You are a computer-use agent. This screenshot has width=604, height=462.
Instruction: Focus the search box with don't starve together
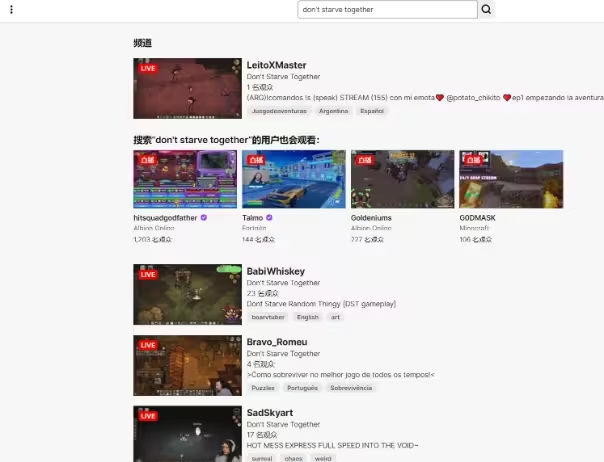coord(388,9)
